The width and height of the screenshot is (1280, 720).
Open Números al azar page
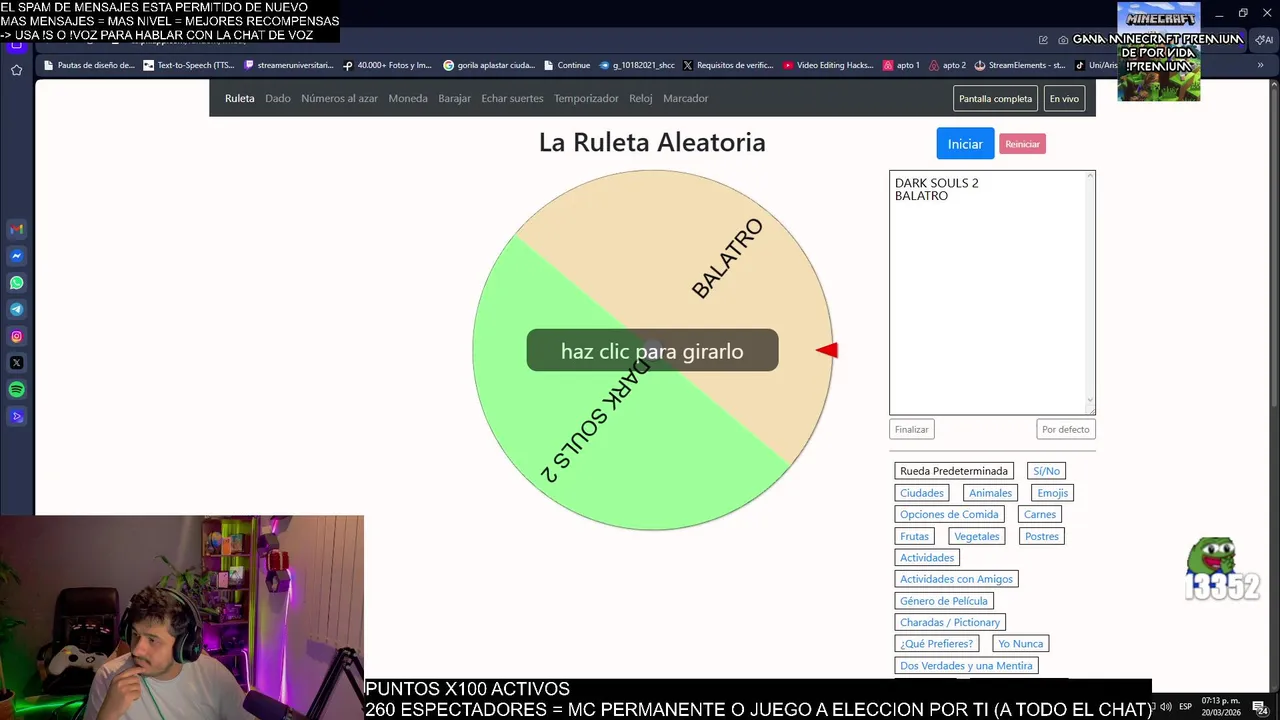pos(339,98)
